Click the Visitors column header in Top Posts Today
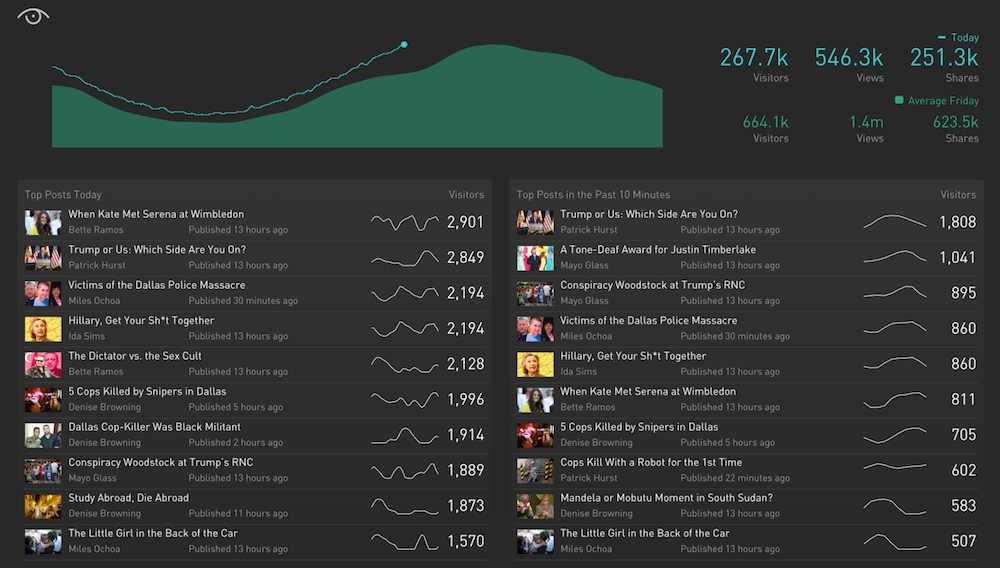 pyautogui.click(x=466, y=195)
